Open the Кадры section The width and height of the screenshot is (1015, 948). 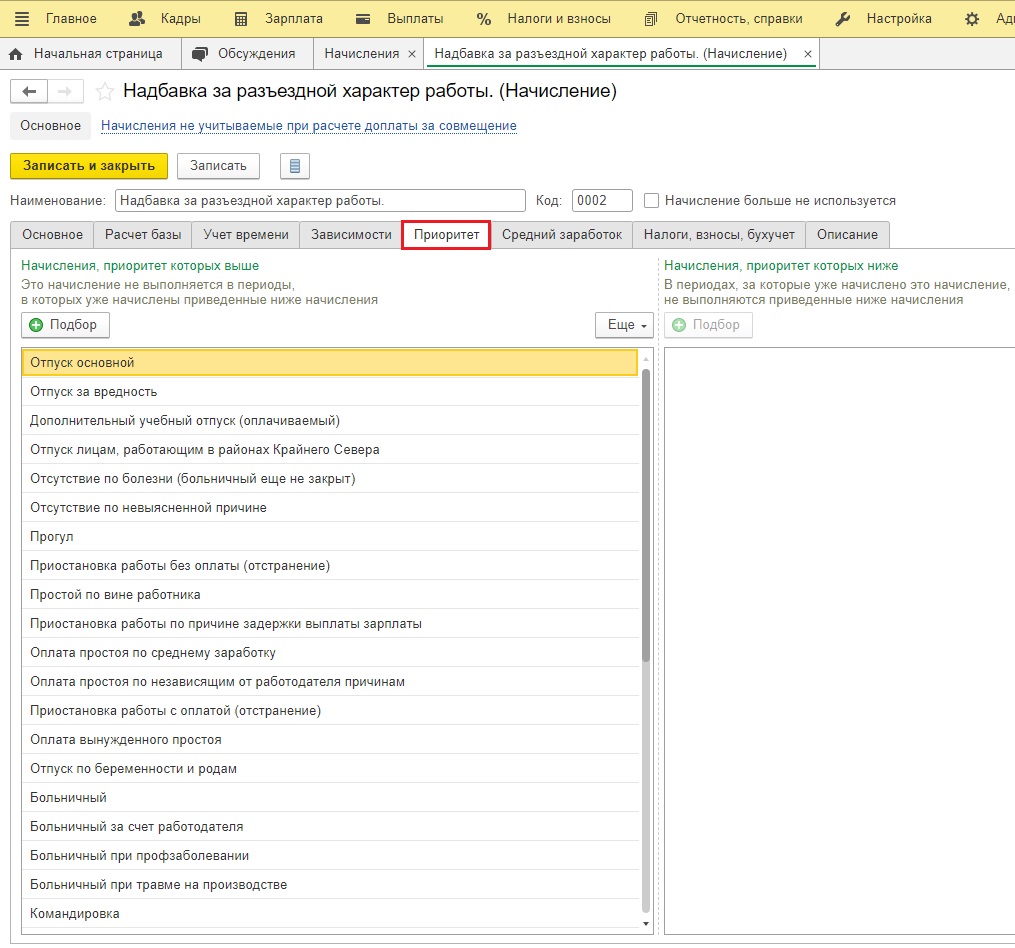tap(165, 19)
